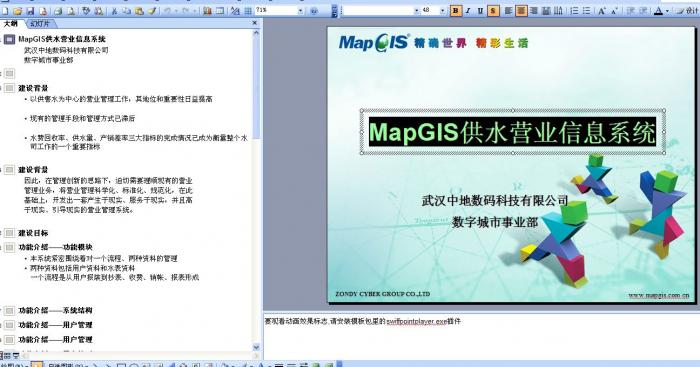This screenshot has width=700, height=367.
Task: Copy the selection using the Copy icon
Action: [127, 11]
